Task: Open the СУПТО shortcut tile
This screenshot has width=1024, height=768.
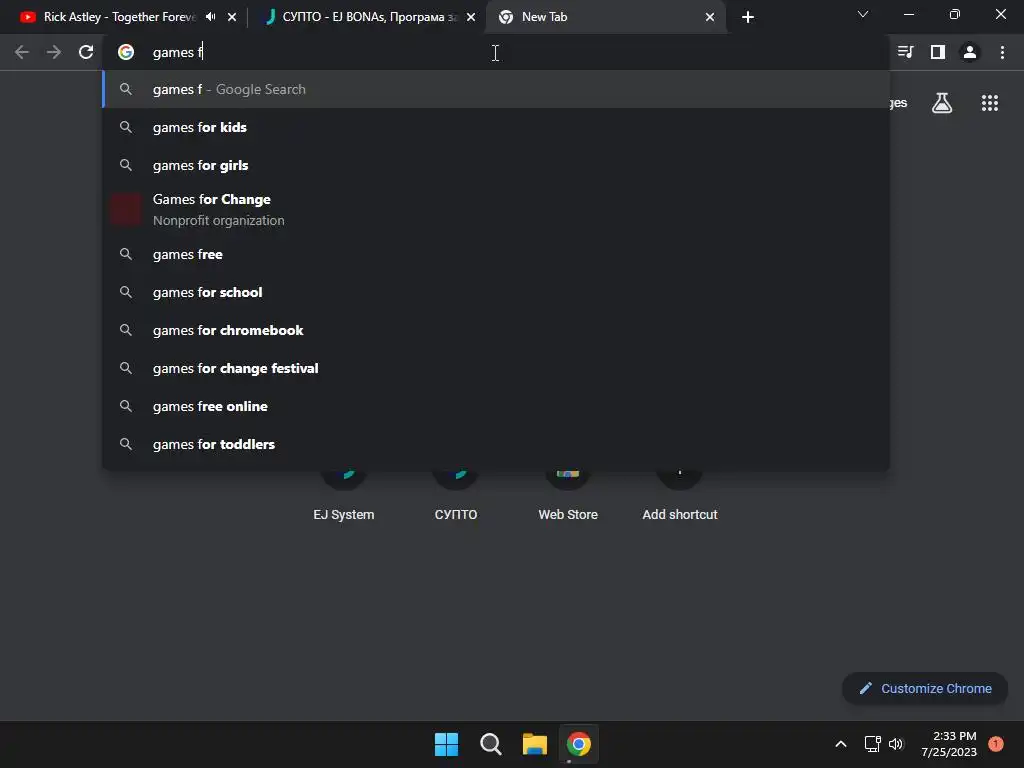Action: click(456, 496)
